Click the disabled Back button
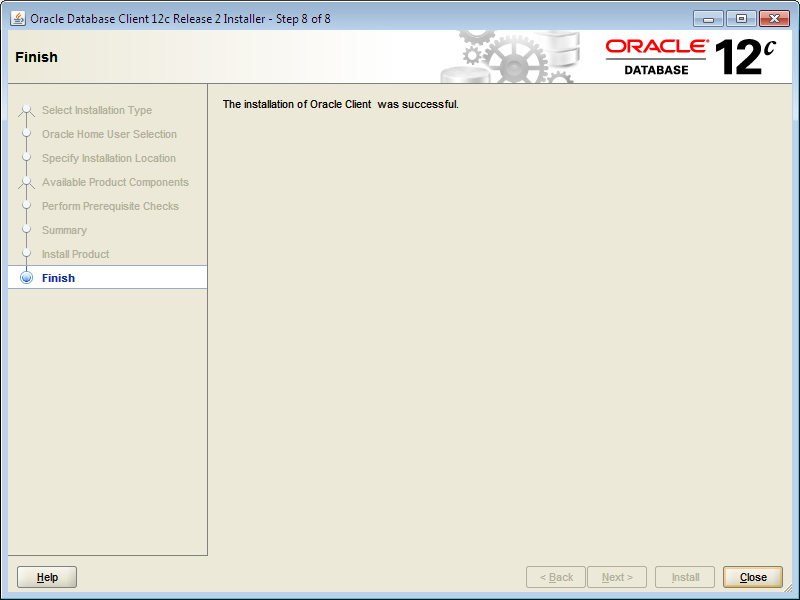Image resolution: width=800 pixels, height=600 pixels. point(555,577)
